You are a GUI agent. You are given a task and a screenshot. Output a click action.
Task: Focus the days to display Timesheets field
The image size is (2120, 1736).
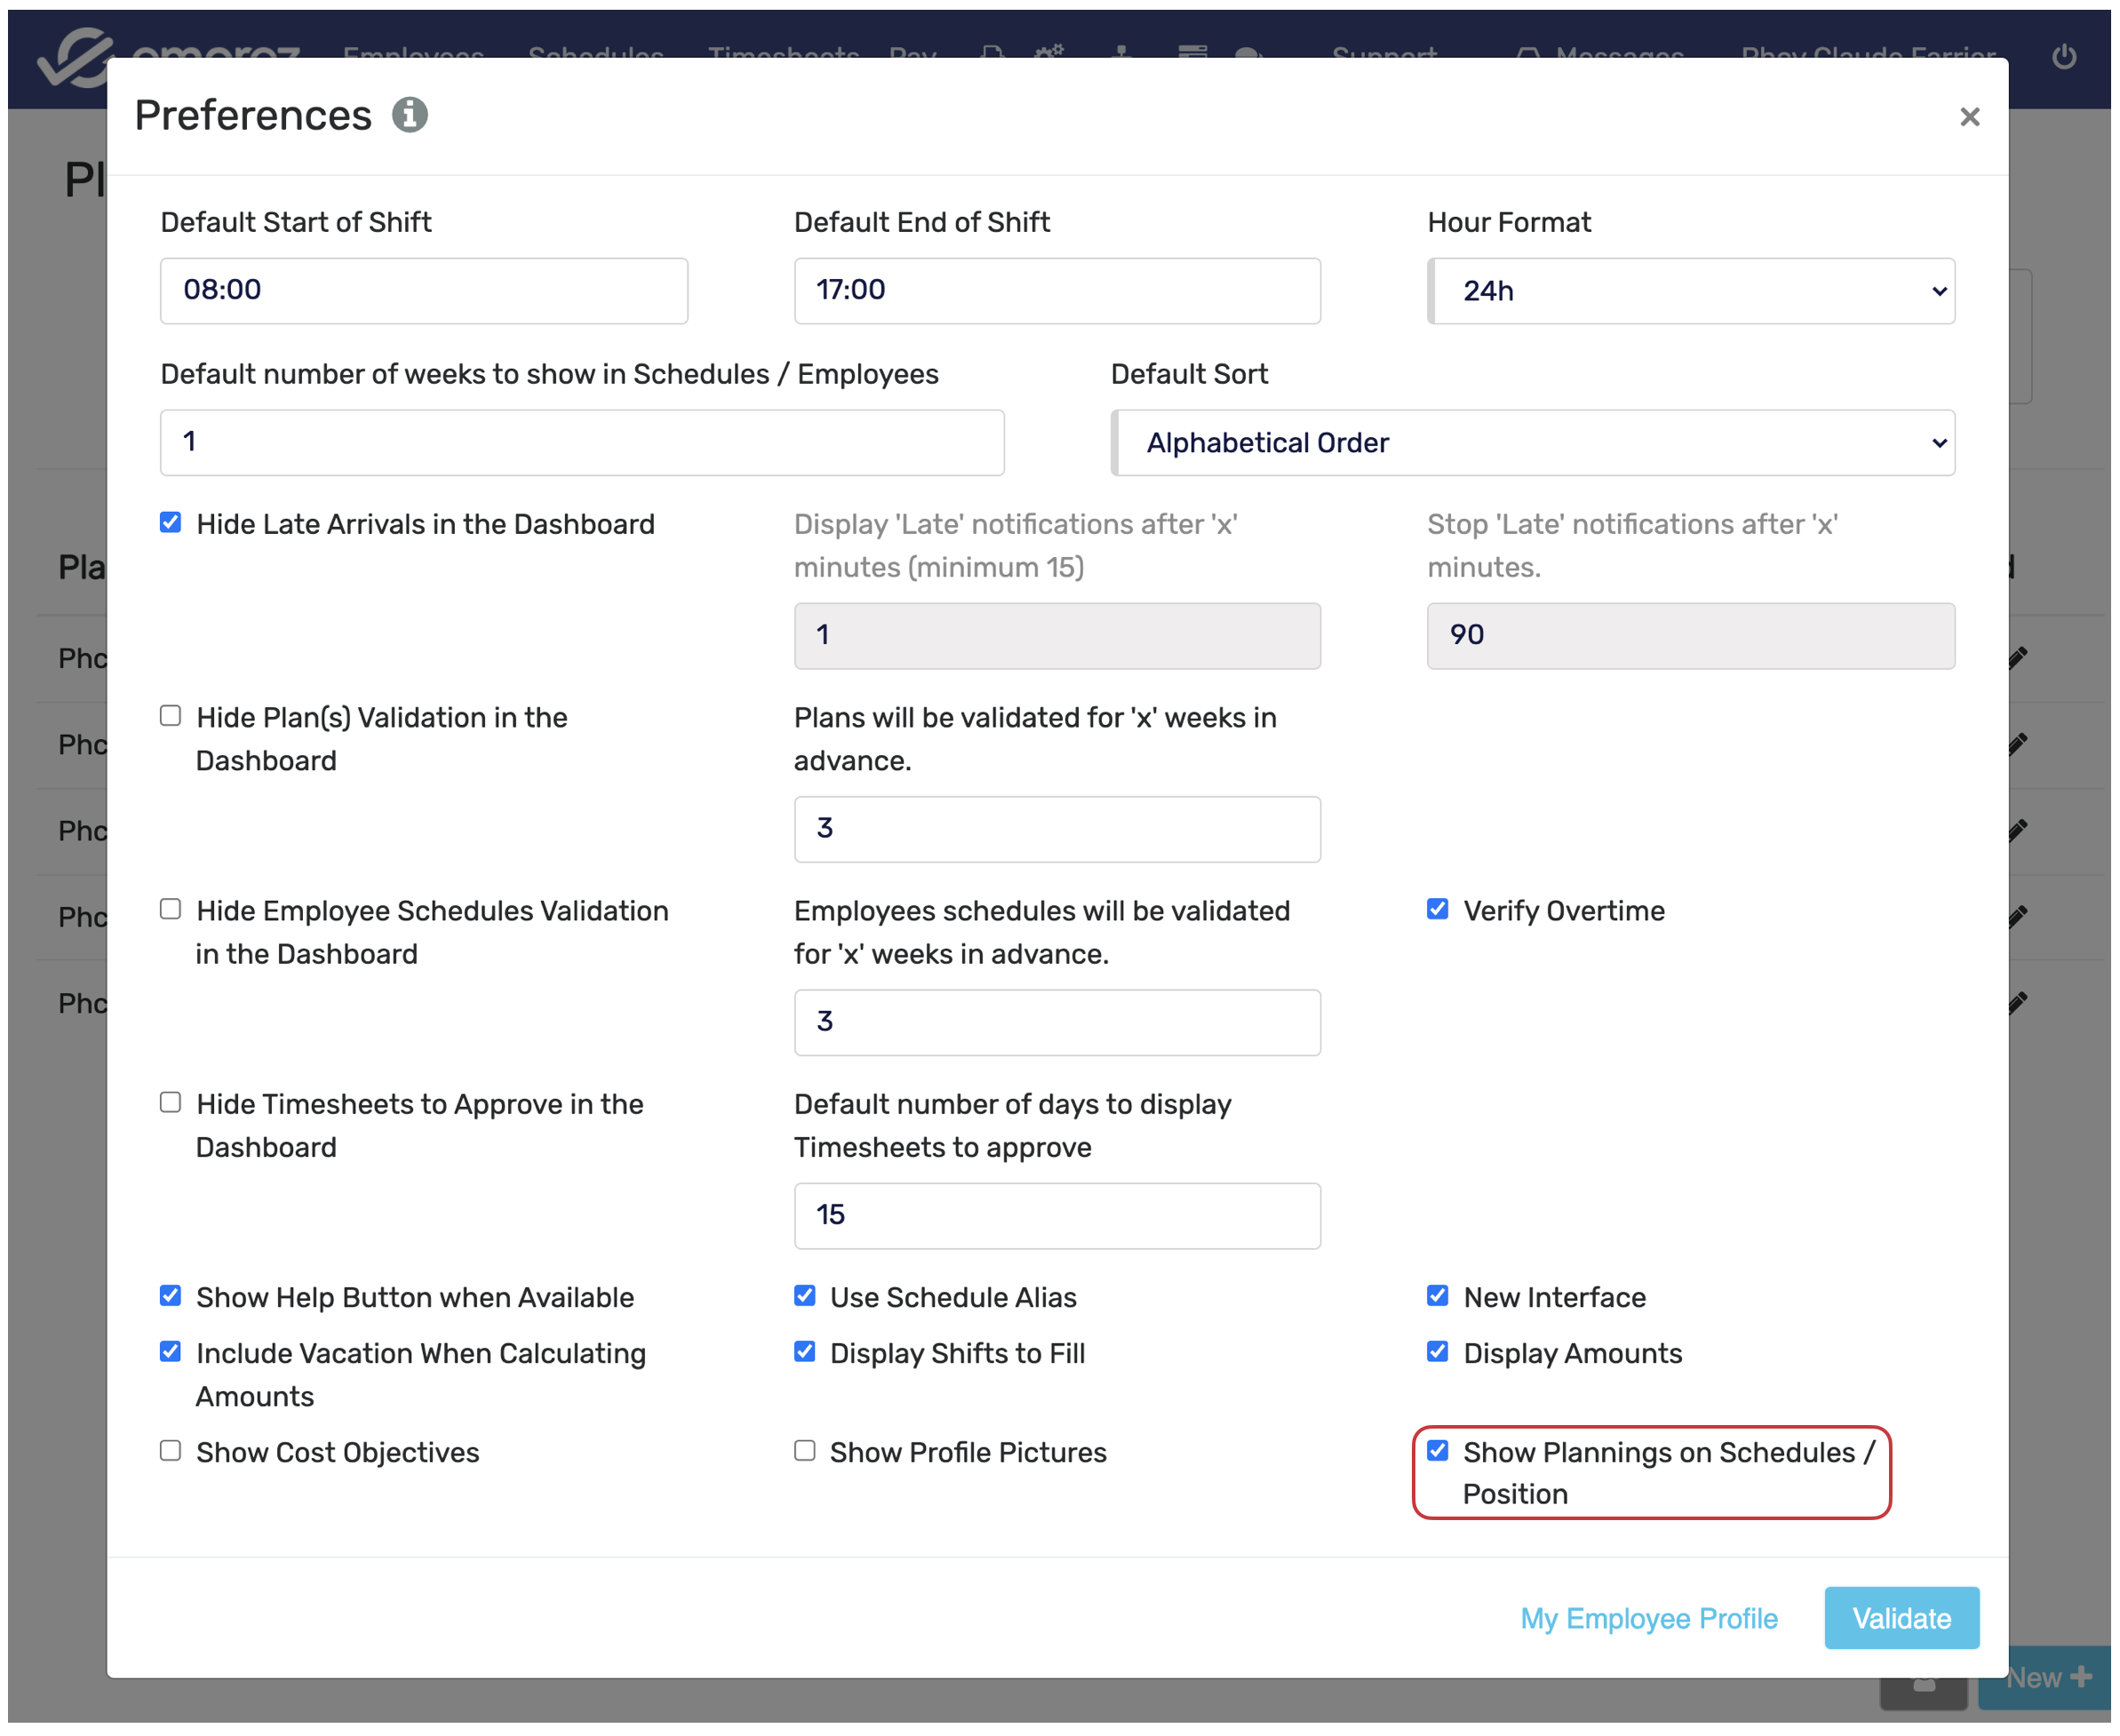click(x=1057, y=1216)
